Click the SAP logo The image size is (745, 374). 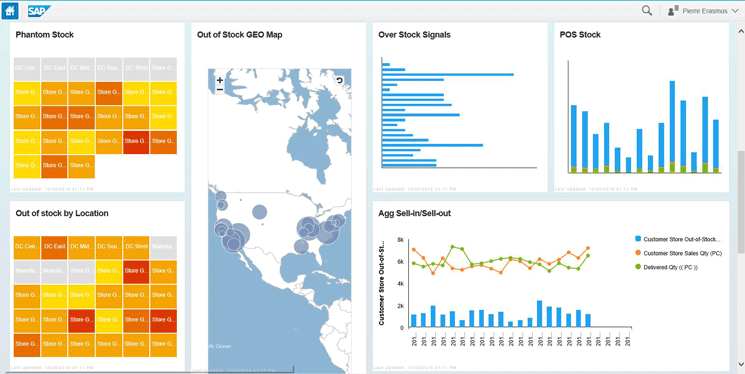coord(39,11)
